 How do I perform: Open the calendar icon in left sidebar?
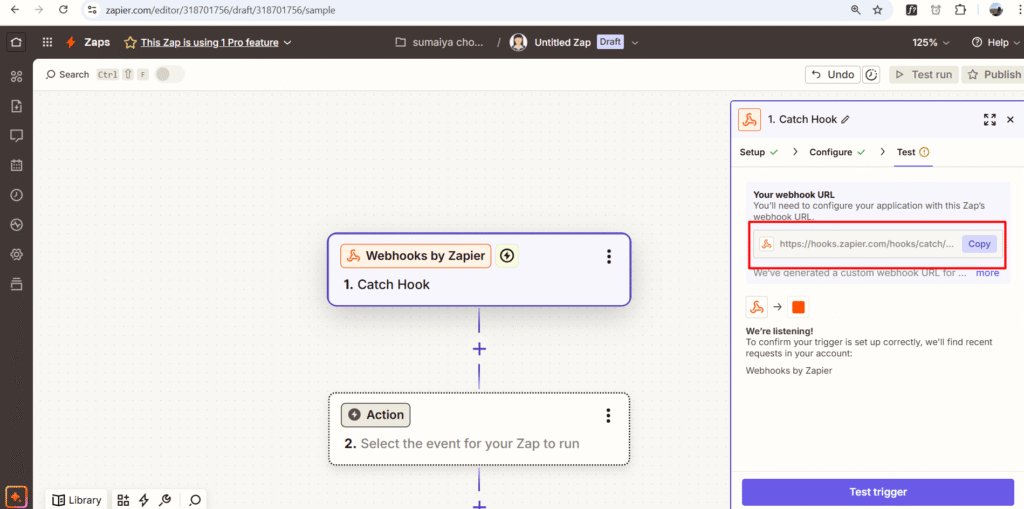(x=16, y=165)
